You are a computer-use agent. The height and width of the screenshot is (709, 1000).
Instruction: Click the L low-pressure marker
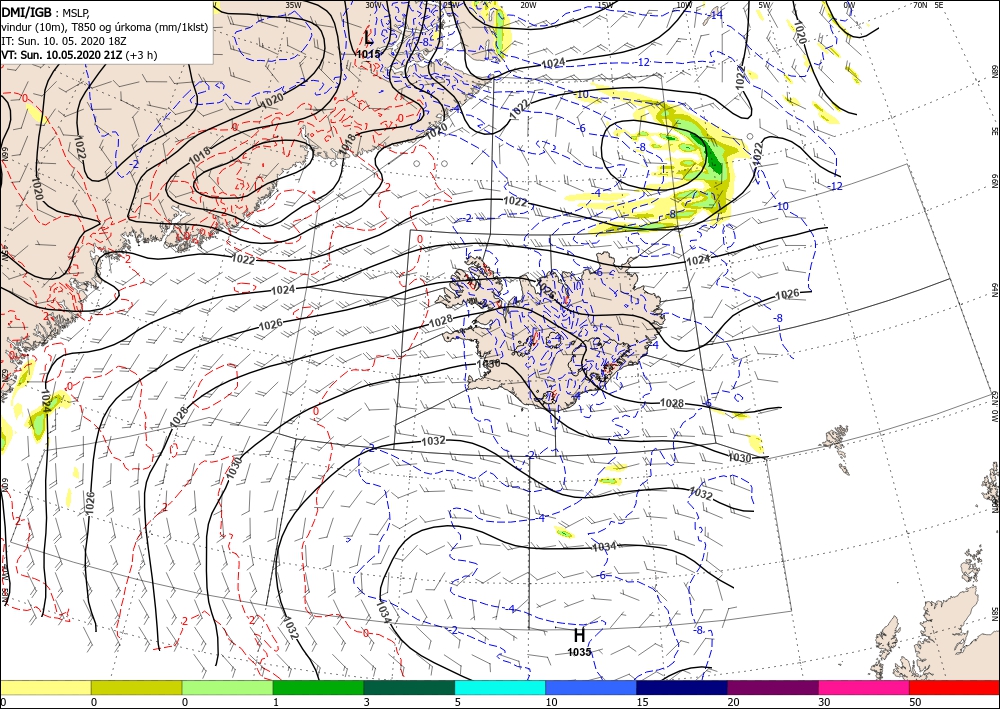369,38
